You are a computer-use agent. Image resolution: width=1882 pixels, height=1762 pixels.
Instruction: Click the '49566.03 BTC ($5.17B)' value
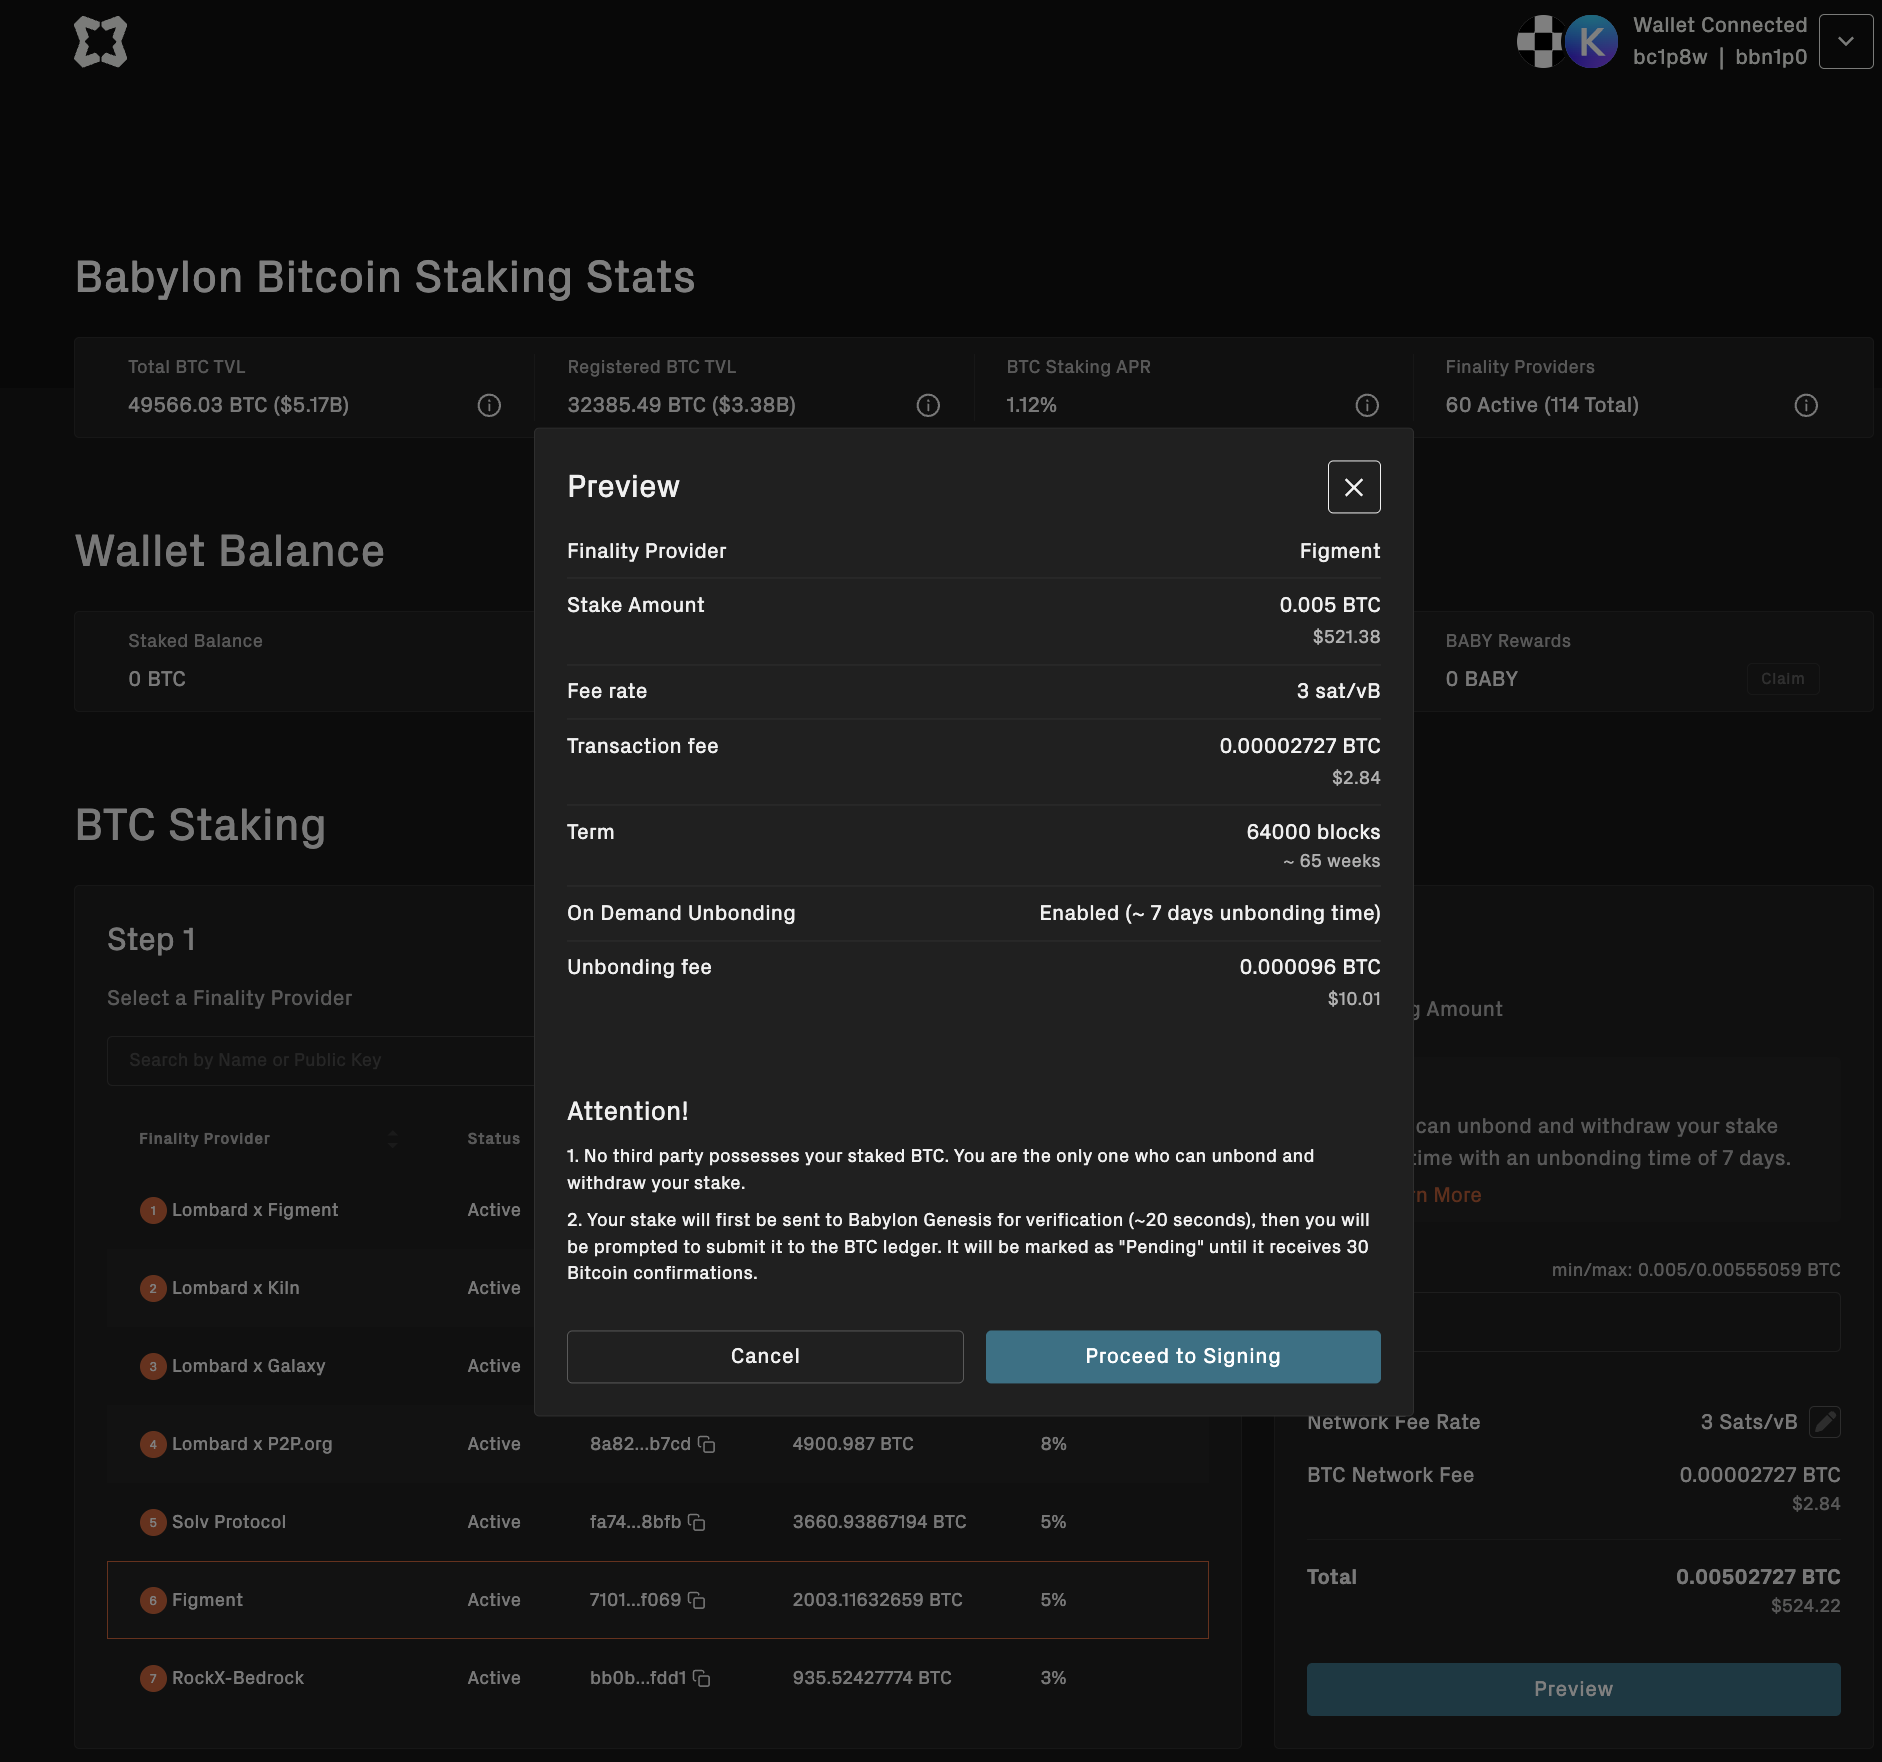tap(238, 405)
